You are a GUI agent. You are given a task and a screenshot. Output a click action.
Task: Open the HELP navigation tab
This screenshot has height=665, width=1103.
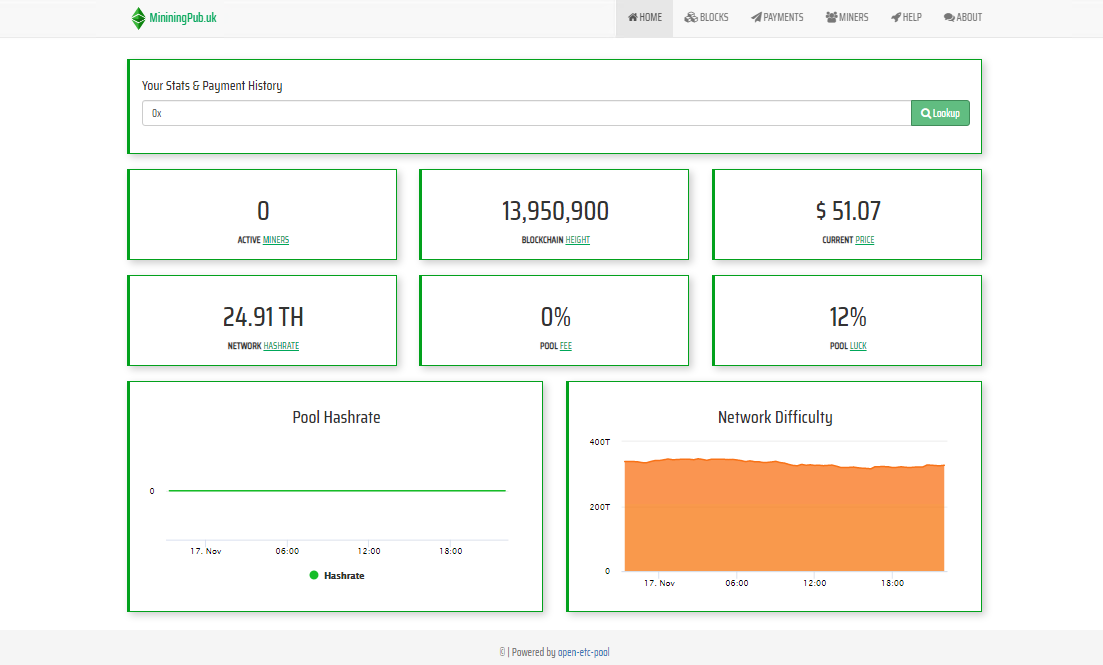click(x=907, y=18)
